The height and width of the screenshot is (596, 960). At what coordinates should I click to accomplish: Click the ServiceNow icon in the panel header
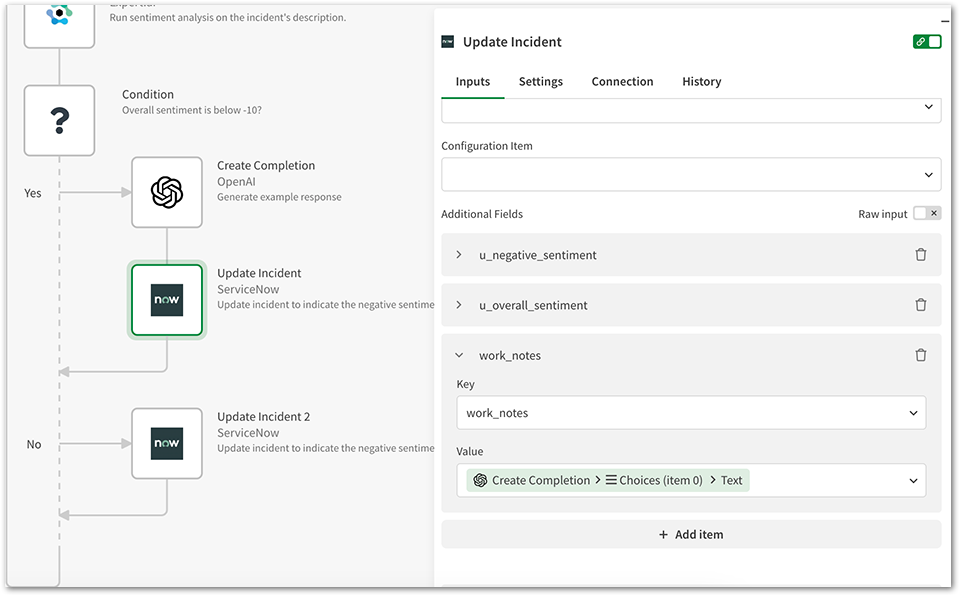pos(446,42)
